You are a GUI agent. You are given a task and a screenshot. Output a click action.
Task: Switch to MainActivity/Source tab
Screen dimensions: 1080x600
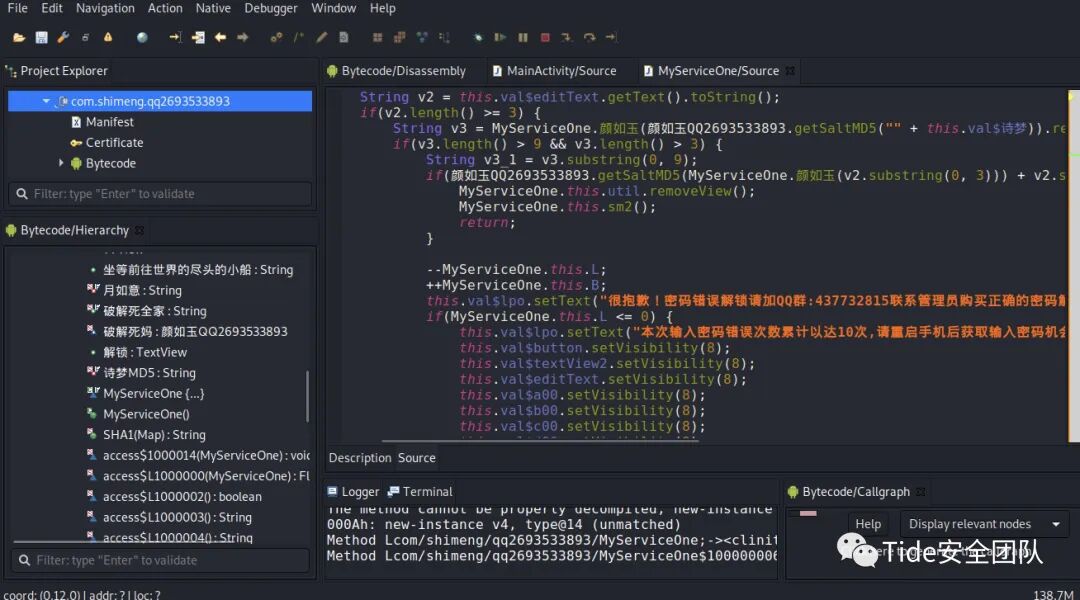[x=554, y=71]
